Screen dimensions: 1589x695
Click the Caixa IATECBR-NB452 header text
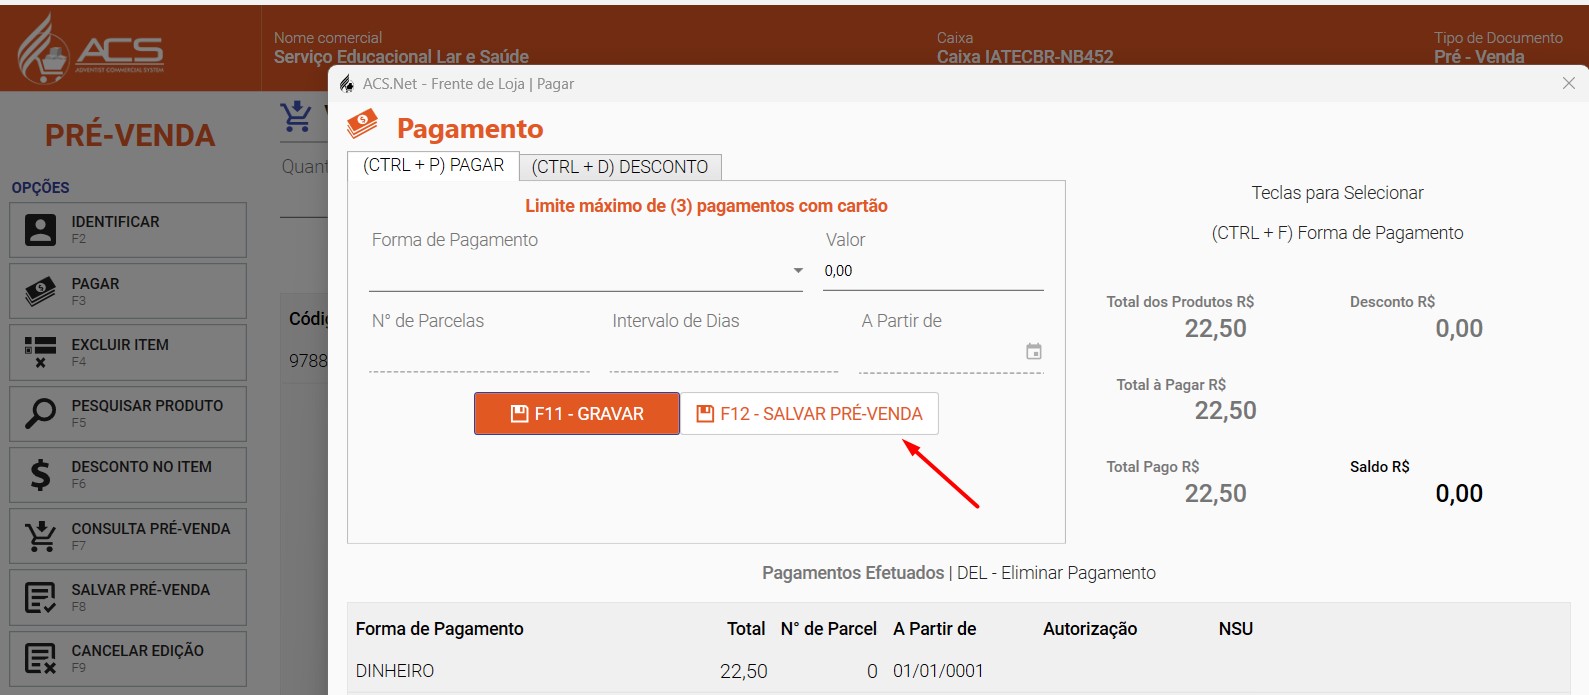[x=1025, y=57]
